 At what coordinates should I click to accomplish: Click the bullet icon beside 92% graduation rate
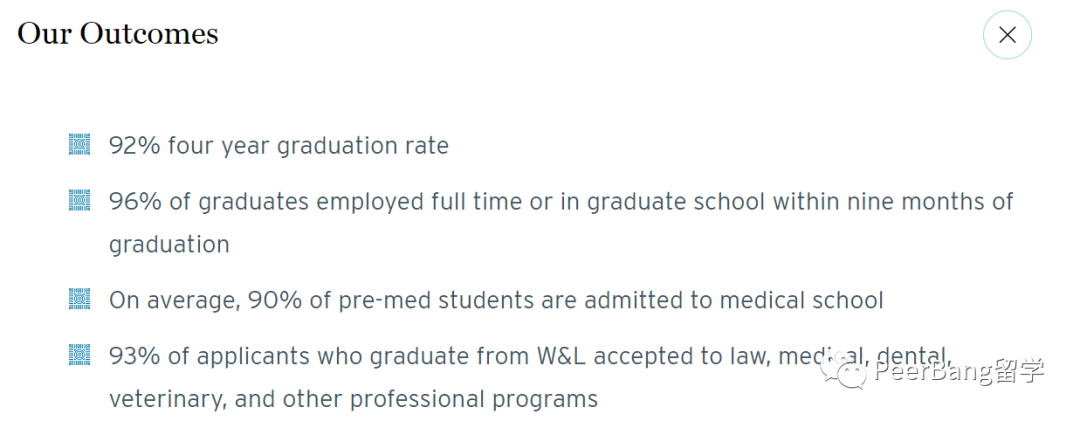click(79, 144)
